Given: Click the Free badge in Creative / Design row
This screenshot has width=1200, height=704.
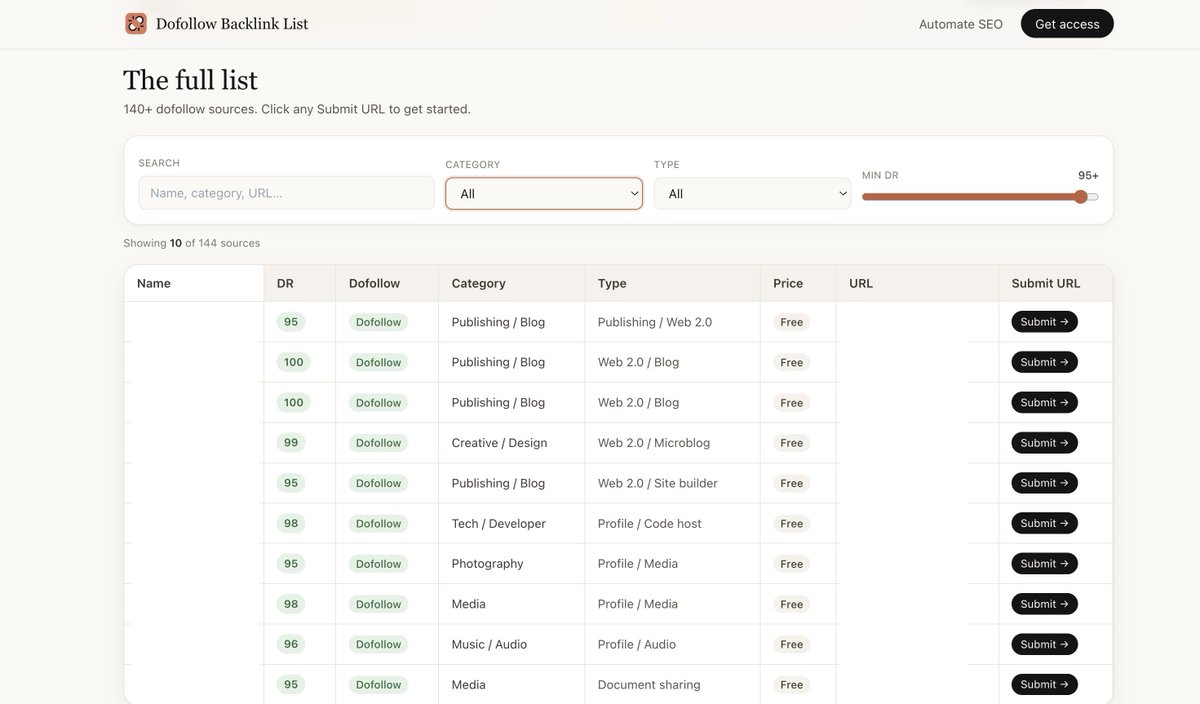Looking at the screenshot, I should click(x=792, y=443).
